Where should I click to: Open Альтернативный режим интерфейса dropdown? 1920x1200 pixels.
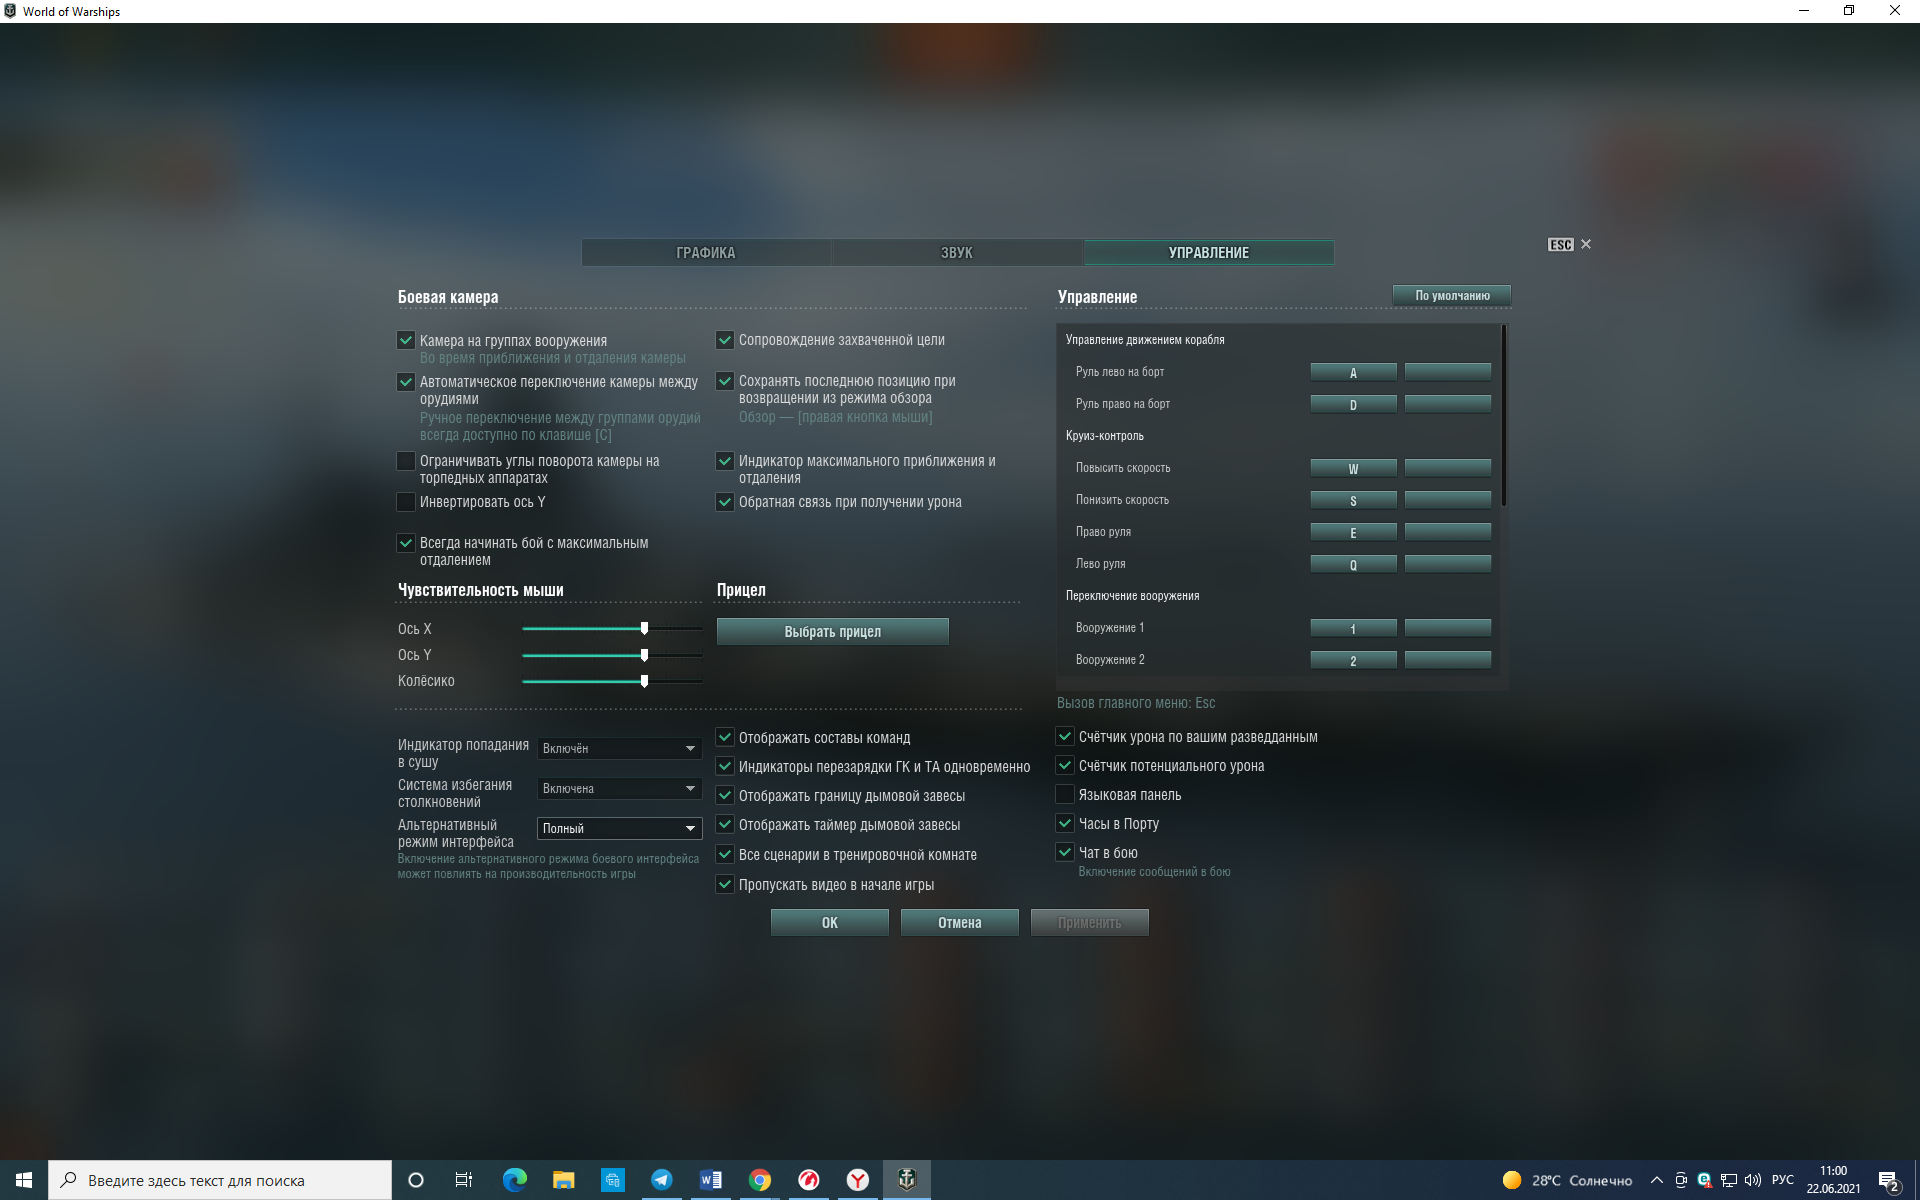point(619,828)
